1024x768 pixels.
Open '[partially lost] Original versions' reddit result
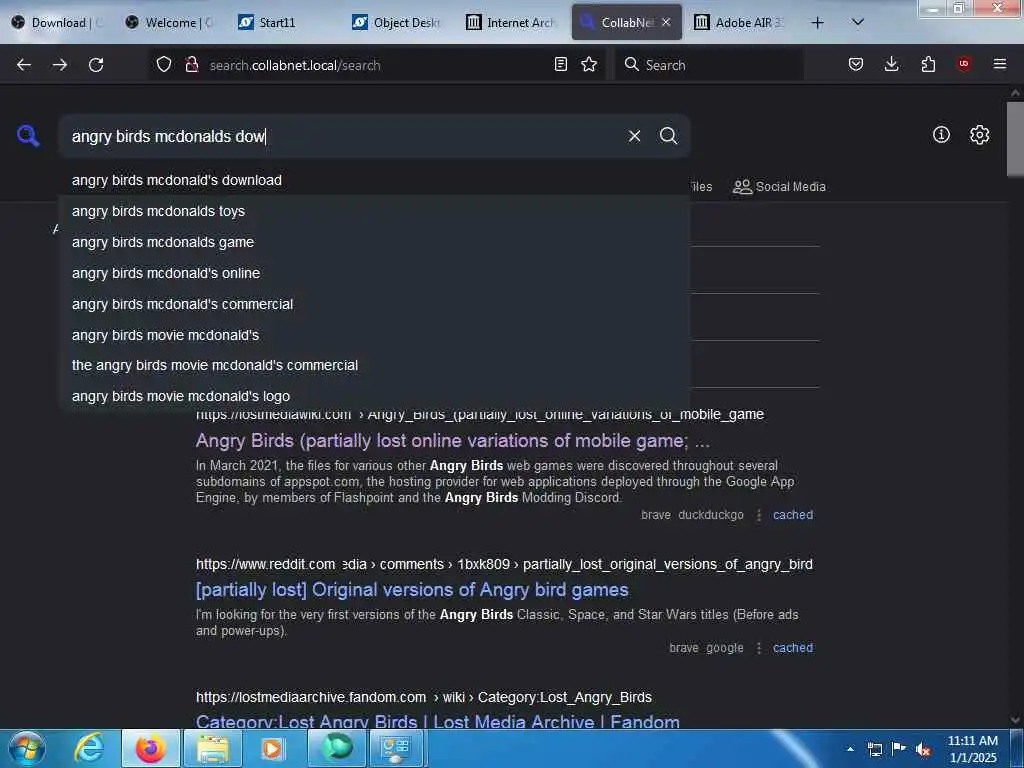coord(412,590)
